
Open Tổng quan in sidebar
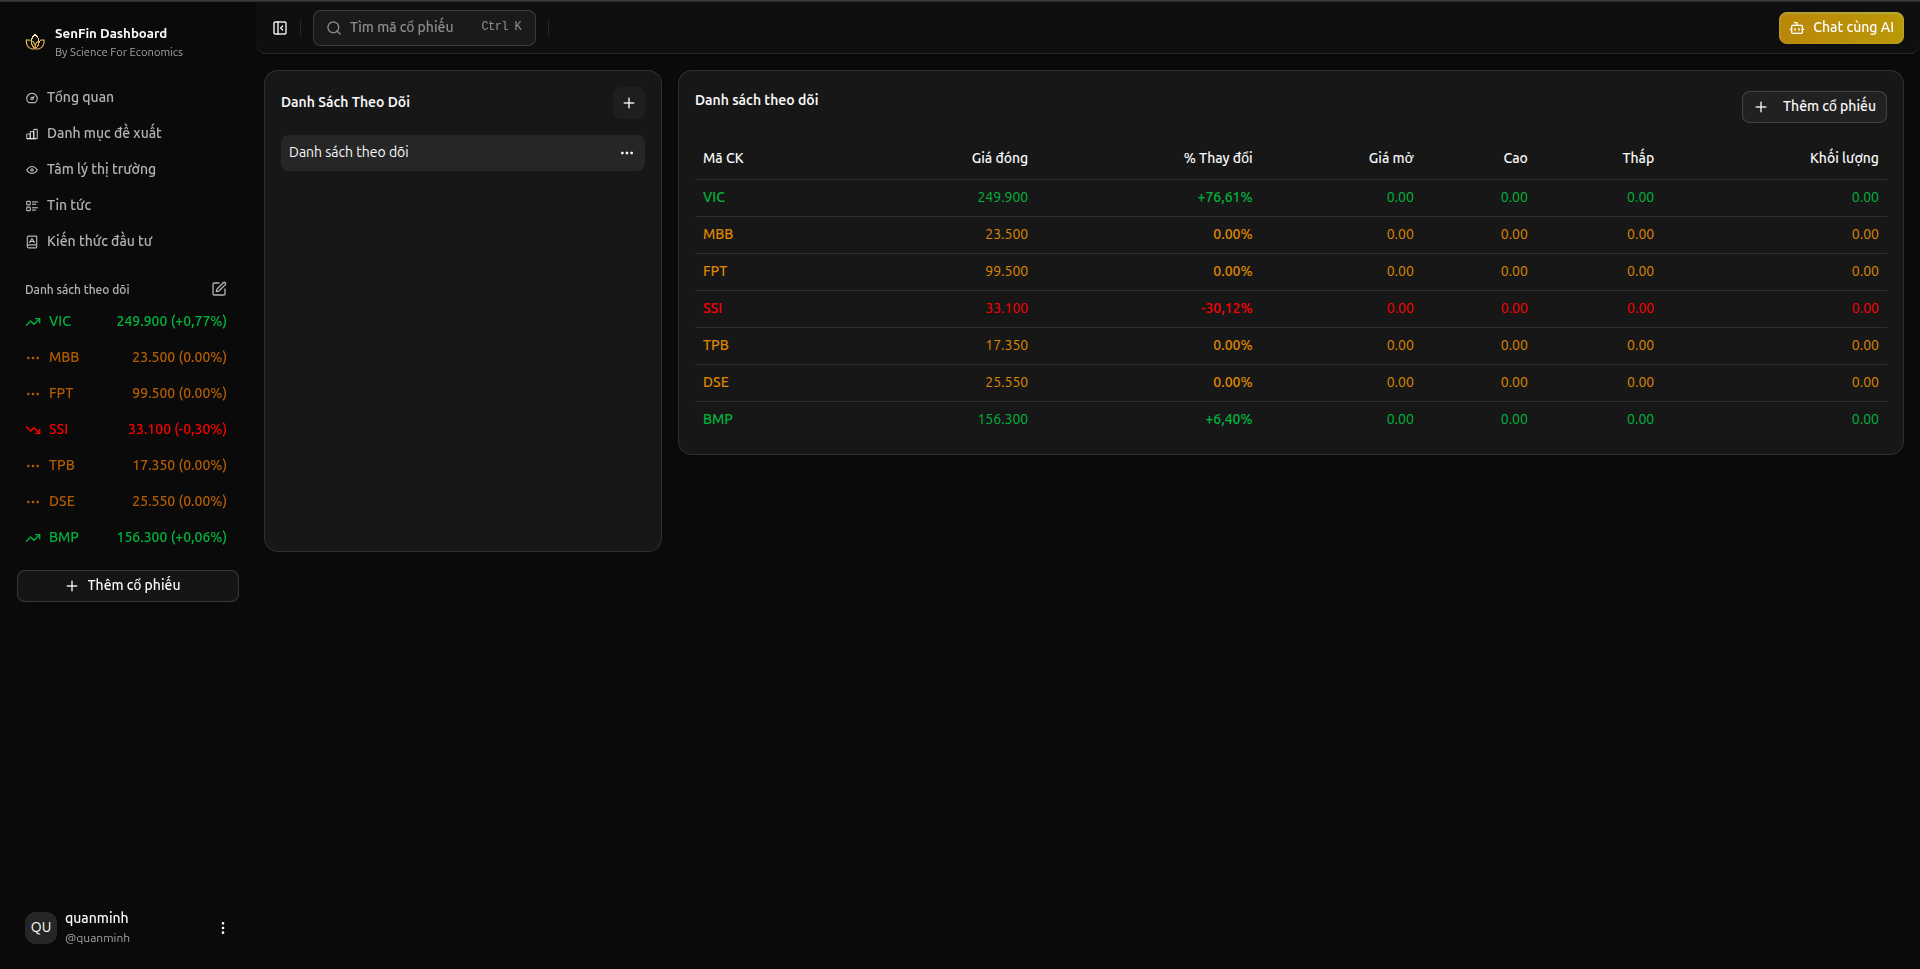[80, 97]
